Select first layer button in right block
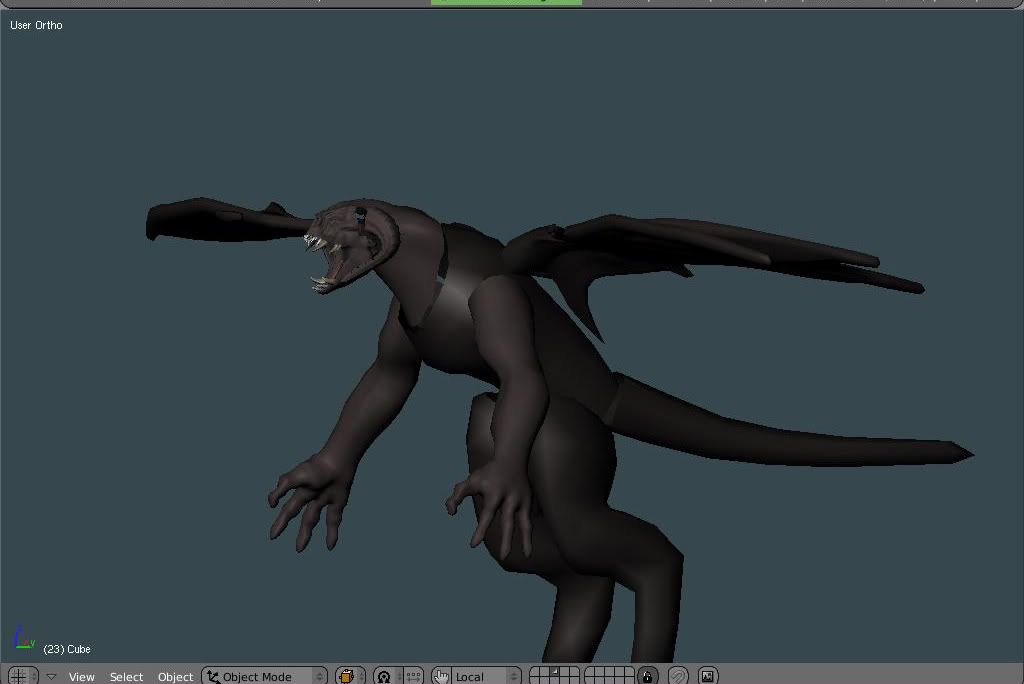 coord(591,672)
